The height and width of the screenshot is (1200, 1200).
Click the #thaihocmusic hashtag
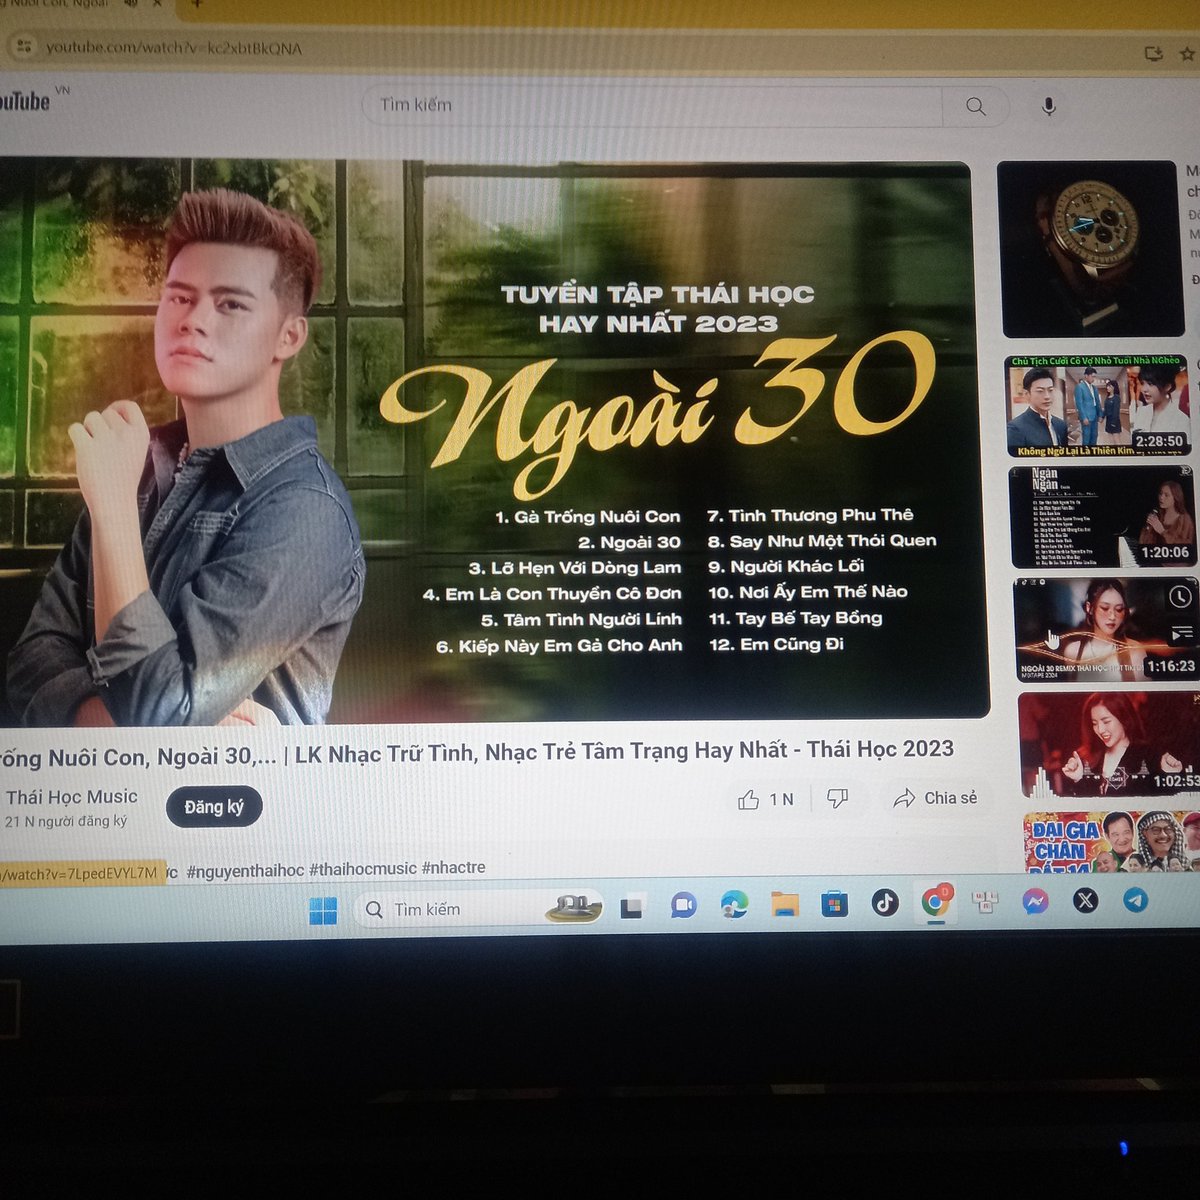pos(363,869)
